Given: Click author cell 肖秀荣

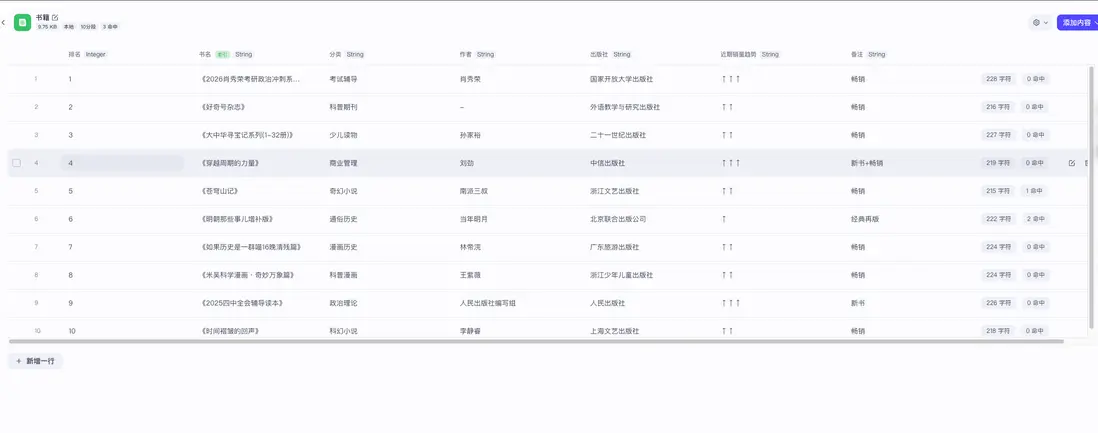Looking at the screenshot, I should (470, 79).
